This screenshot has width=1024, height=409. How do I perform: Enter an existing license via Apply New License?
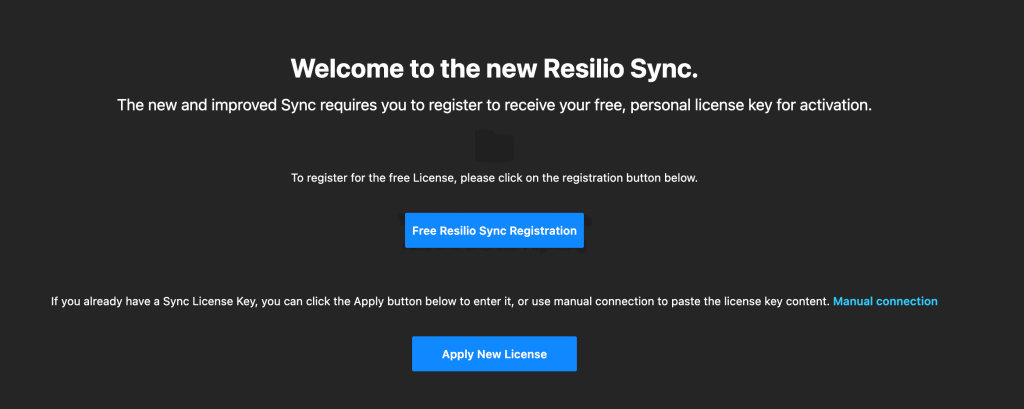(494, 354)
